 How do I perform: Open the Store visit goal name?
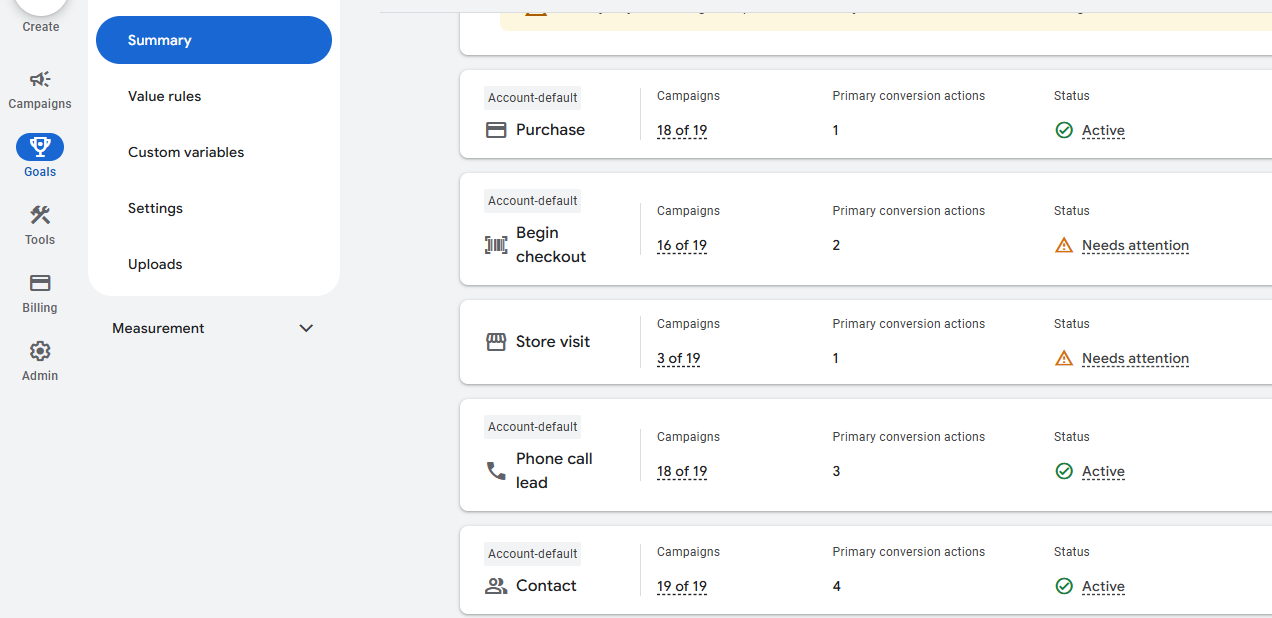(553, 342)
